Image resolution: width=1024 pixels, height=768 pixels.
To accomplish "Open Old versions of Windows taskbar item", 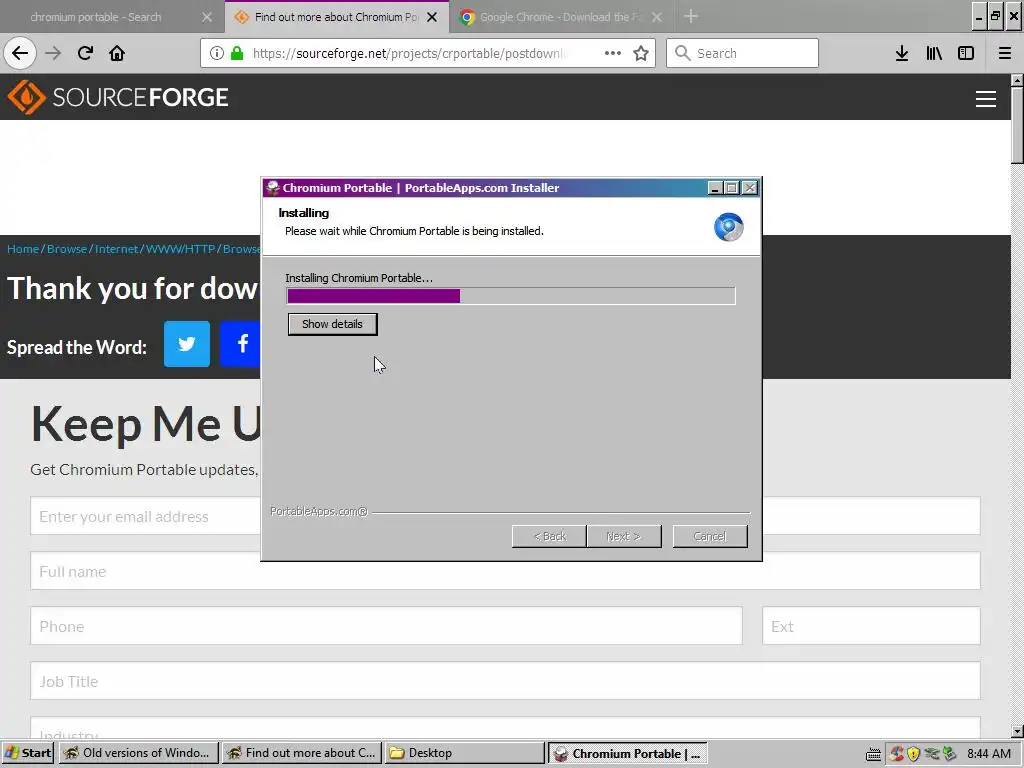I will coord(138,753).
